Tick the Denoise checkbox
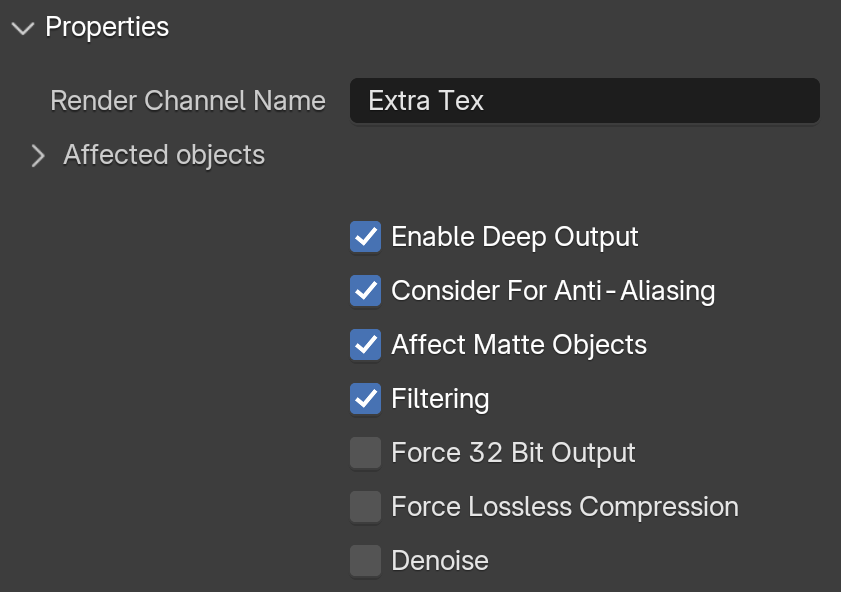Image resolution: width=841 pixels, height=592 pixels. point(366,560)
